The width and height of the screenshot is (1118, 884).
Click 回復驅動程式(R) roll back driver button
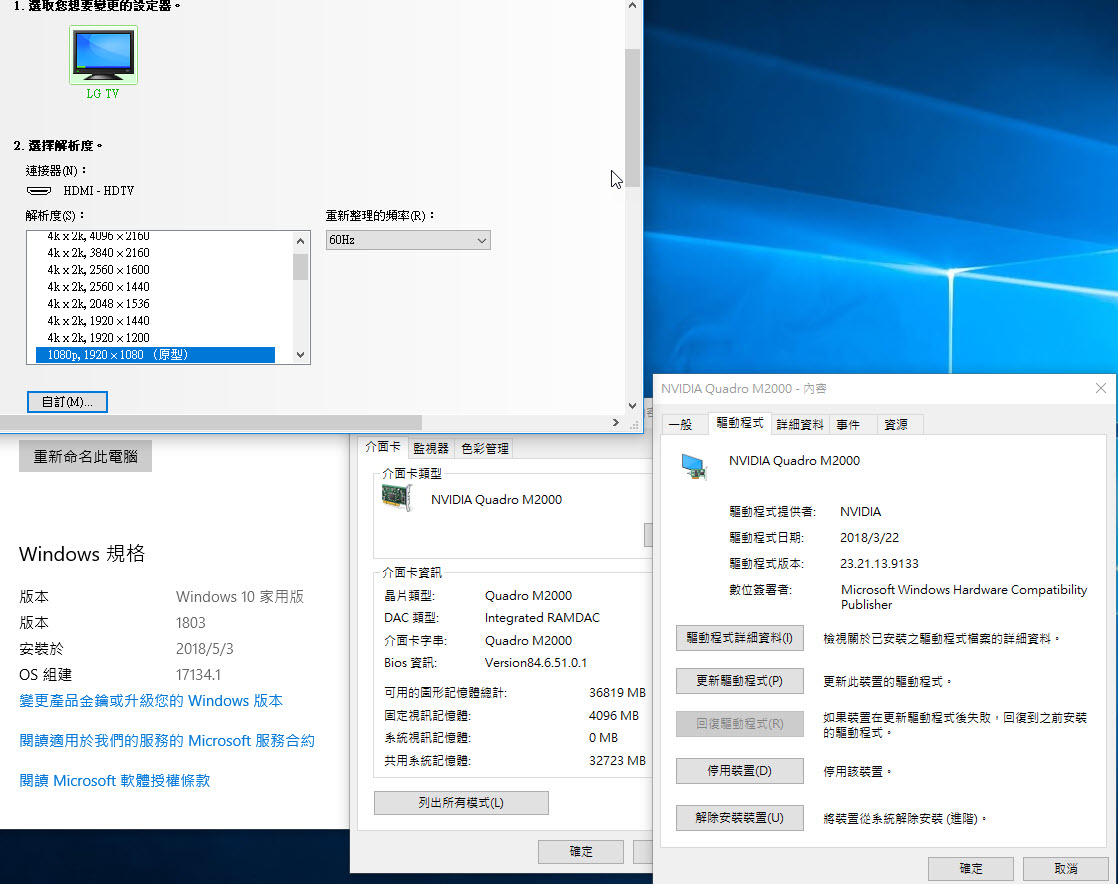tap(739, 724)
